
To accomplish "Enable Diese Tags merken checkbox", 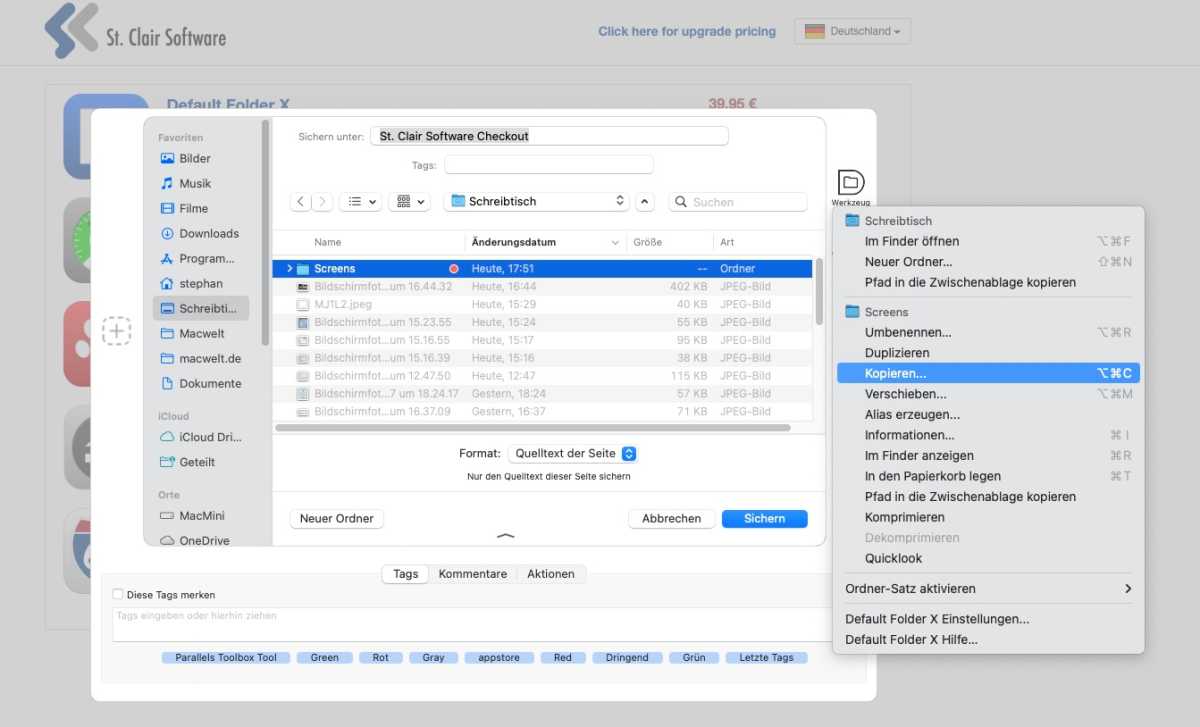I will tap(118, 594).
